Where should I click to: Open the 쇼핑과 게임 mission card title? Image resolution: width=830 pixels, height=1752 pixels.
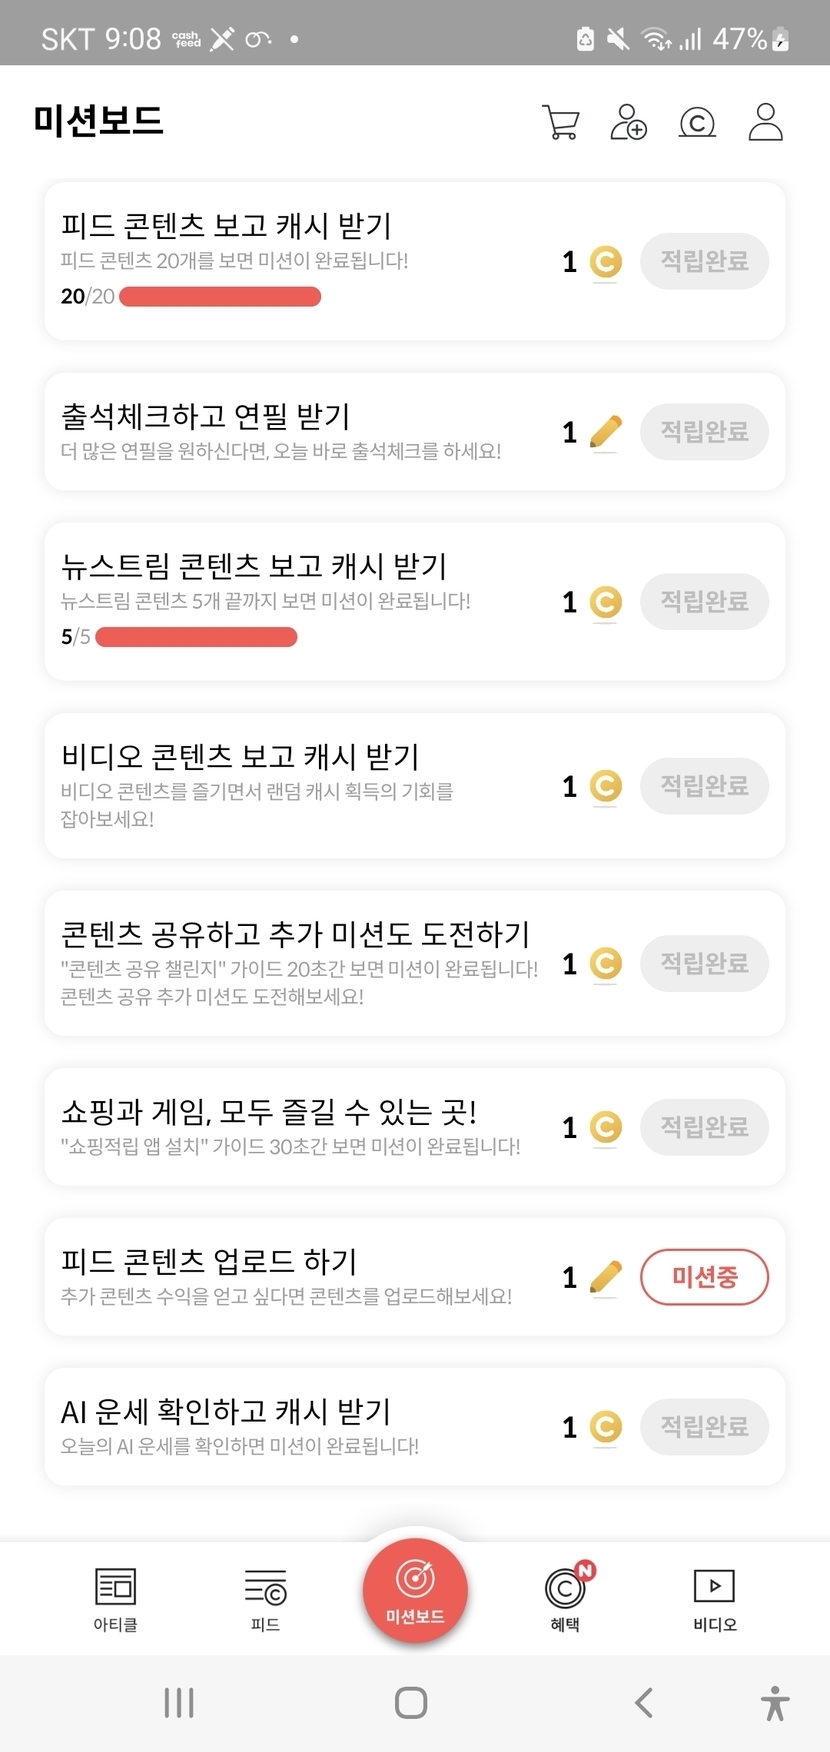coord(269,1112)
